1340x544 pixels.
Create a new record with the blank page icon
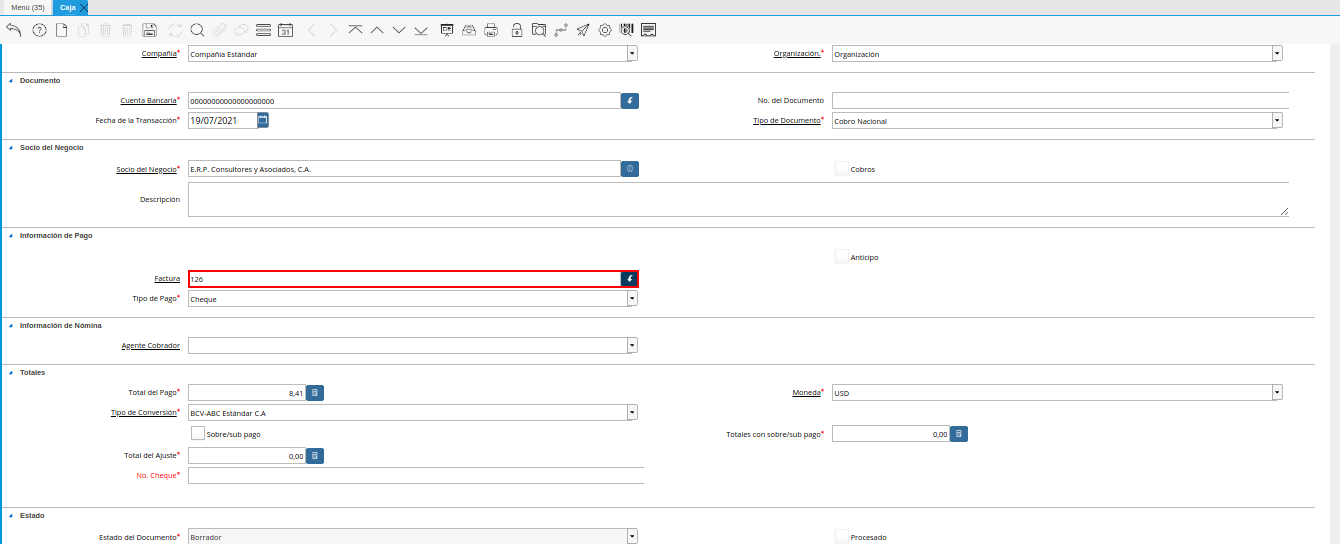tap(61, 30)
